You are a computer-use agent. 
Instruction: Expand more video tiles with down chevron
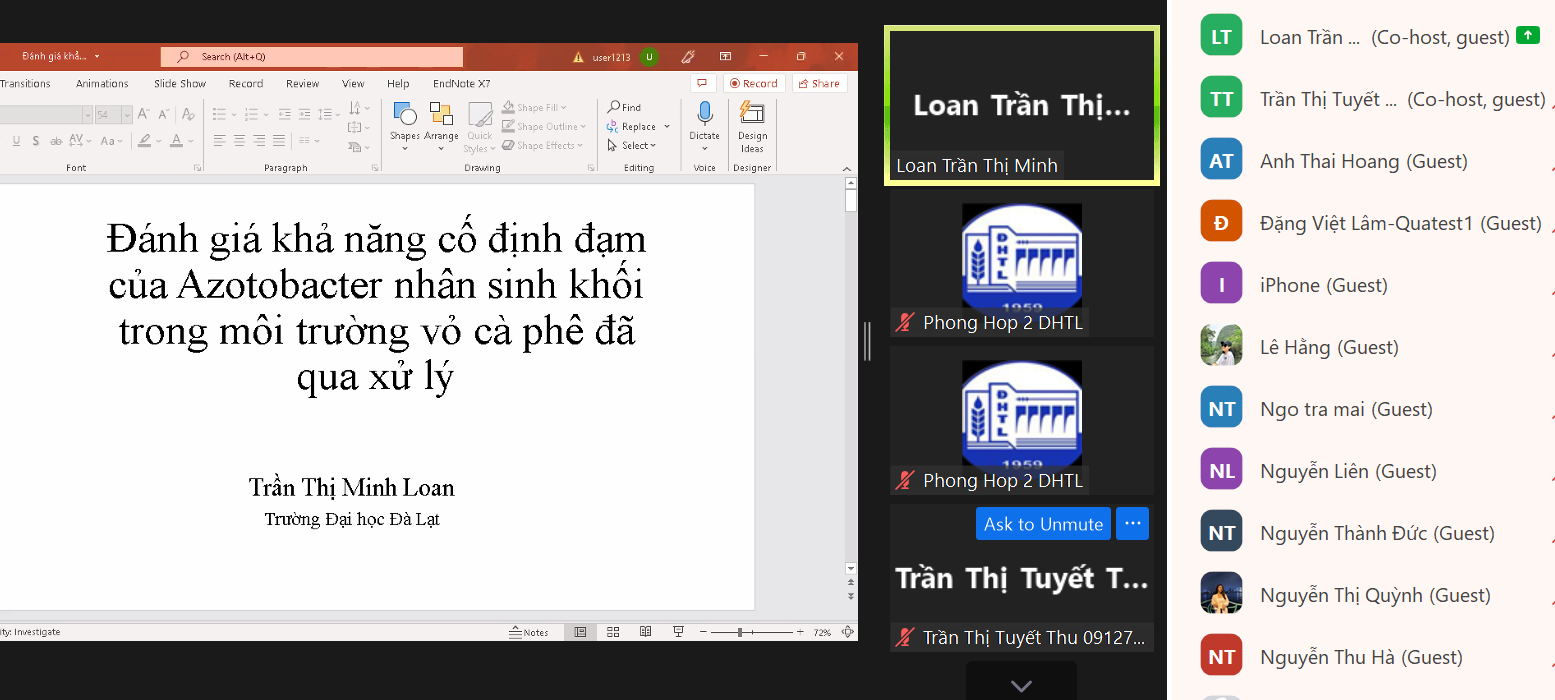1020,685
